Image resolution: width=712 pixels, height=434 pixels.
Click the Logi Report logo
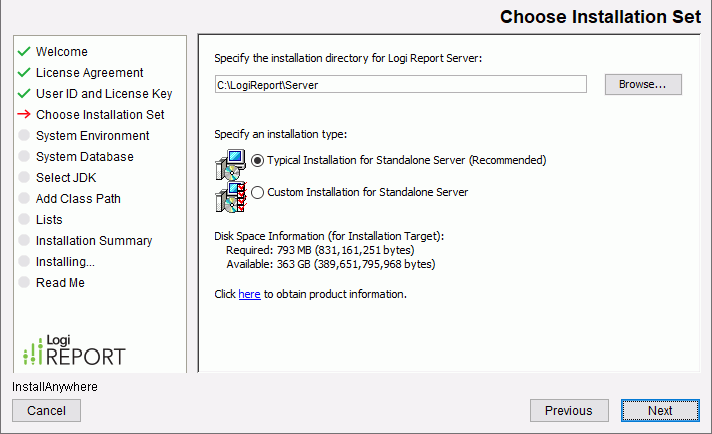(74, 348)
